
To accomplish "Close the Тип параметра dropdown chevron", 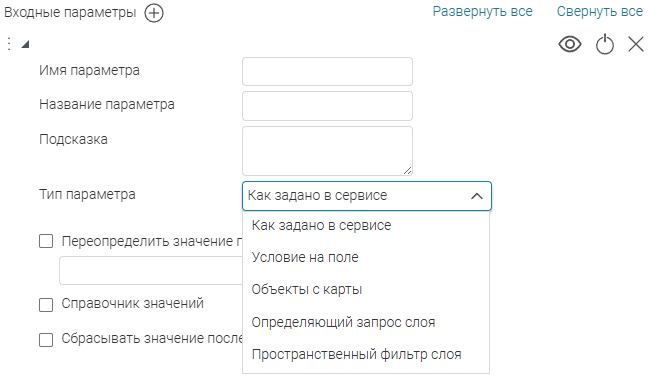I will (x=477, y=196).
